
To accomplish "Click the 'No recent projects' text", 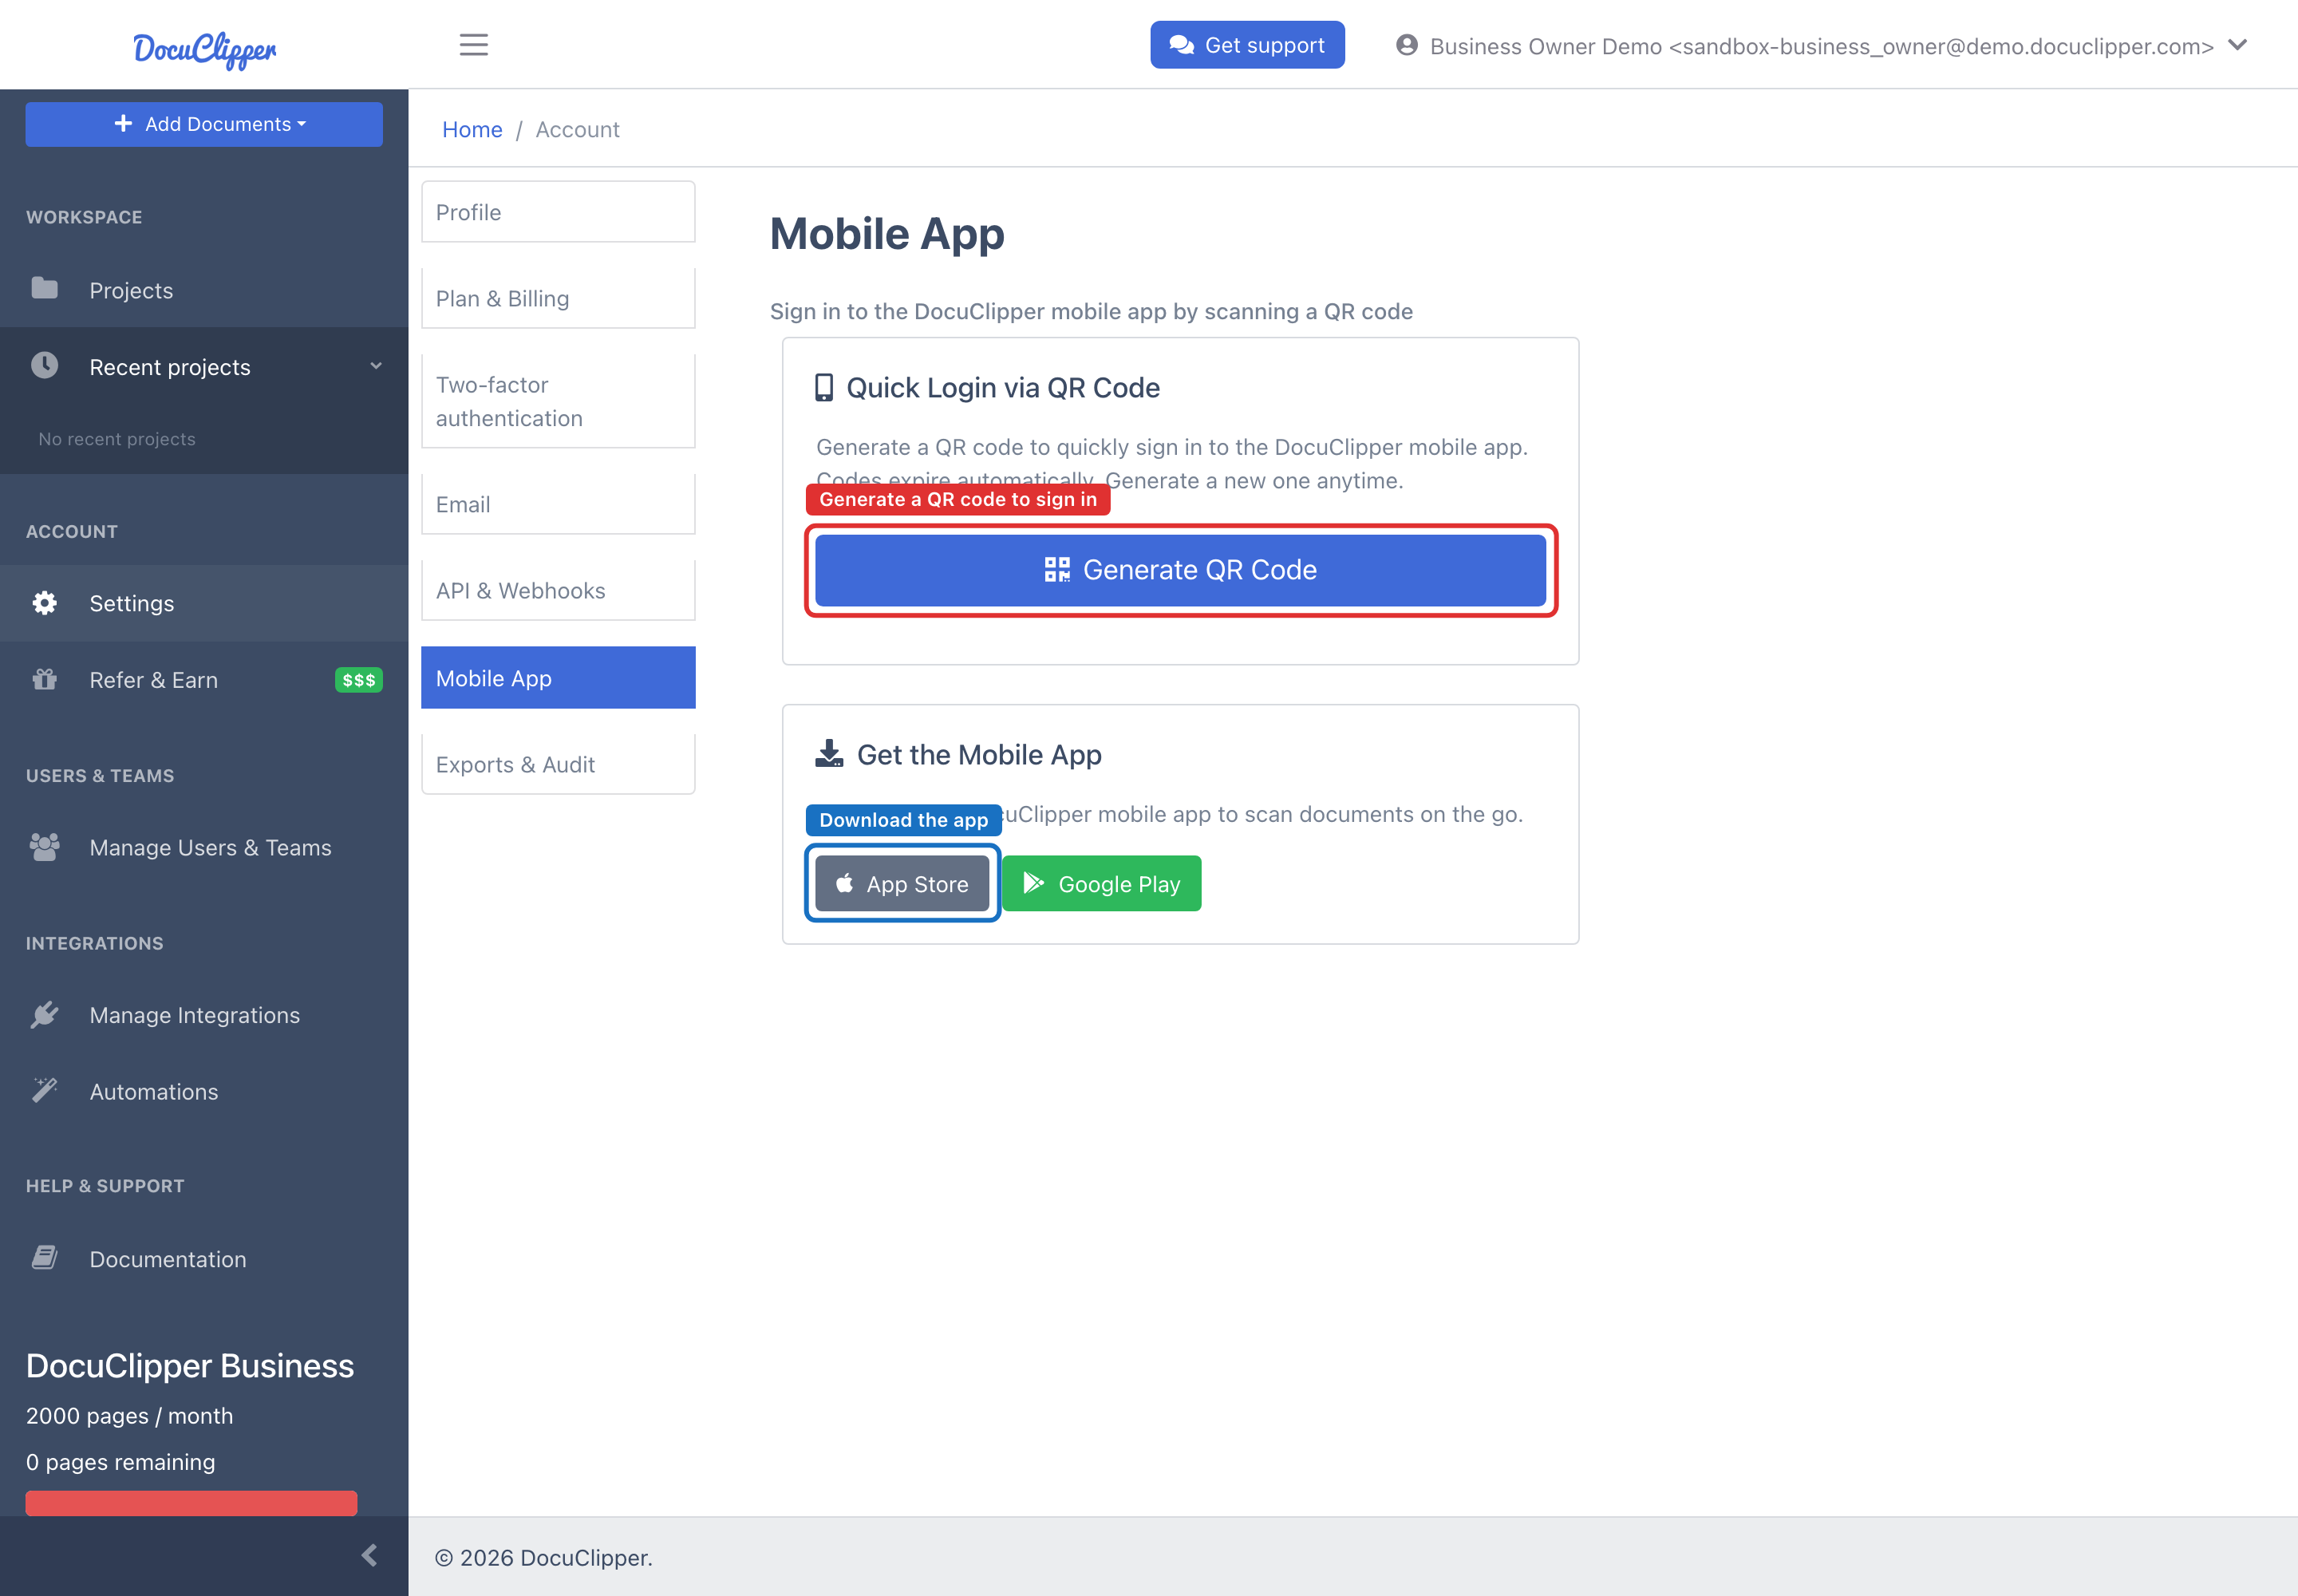I will 117,439.
